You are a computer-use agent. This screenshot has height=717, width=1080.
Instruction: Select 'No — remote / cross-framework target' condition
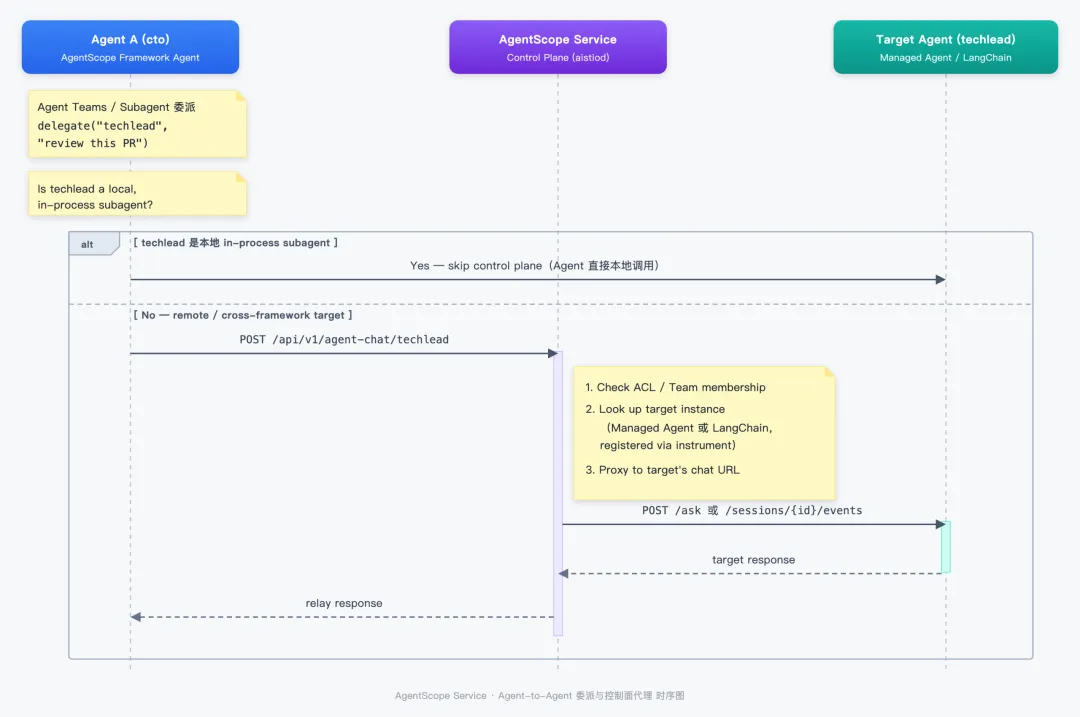click(x=242, y=315)
